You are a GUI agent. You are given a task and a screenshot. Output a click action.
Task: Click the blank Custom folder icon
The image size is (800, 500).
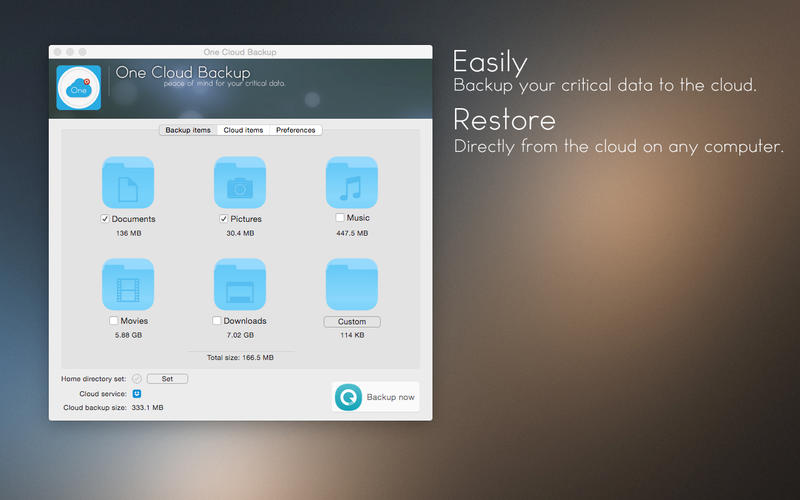click(x=352, y=284)
